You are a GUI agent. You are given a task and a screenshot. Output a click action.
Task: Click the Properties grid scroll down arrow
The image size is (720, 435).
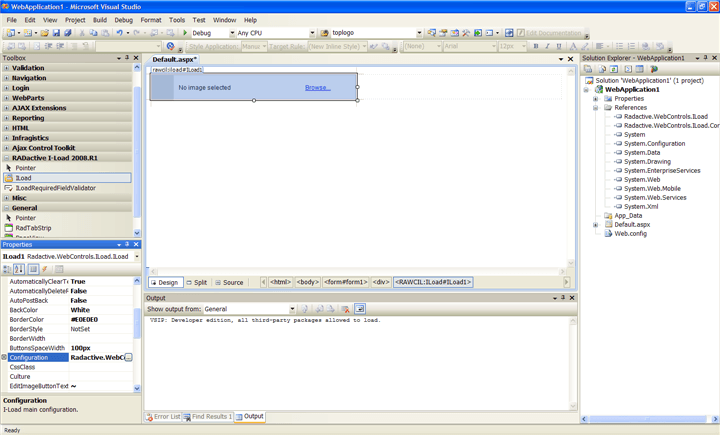coord(137,388)
